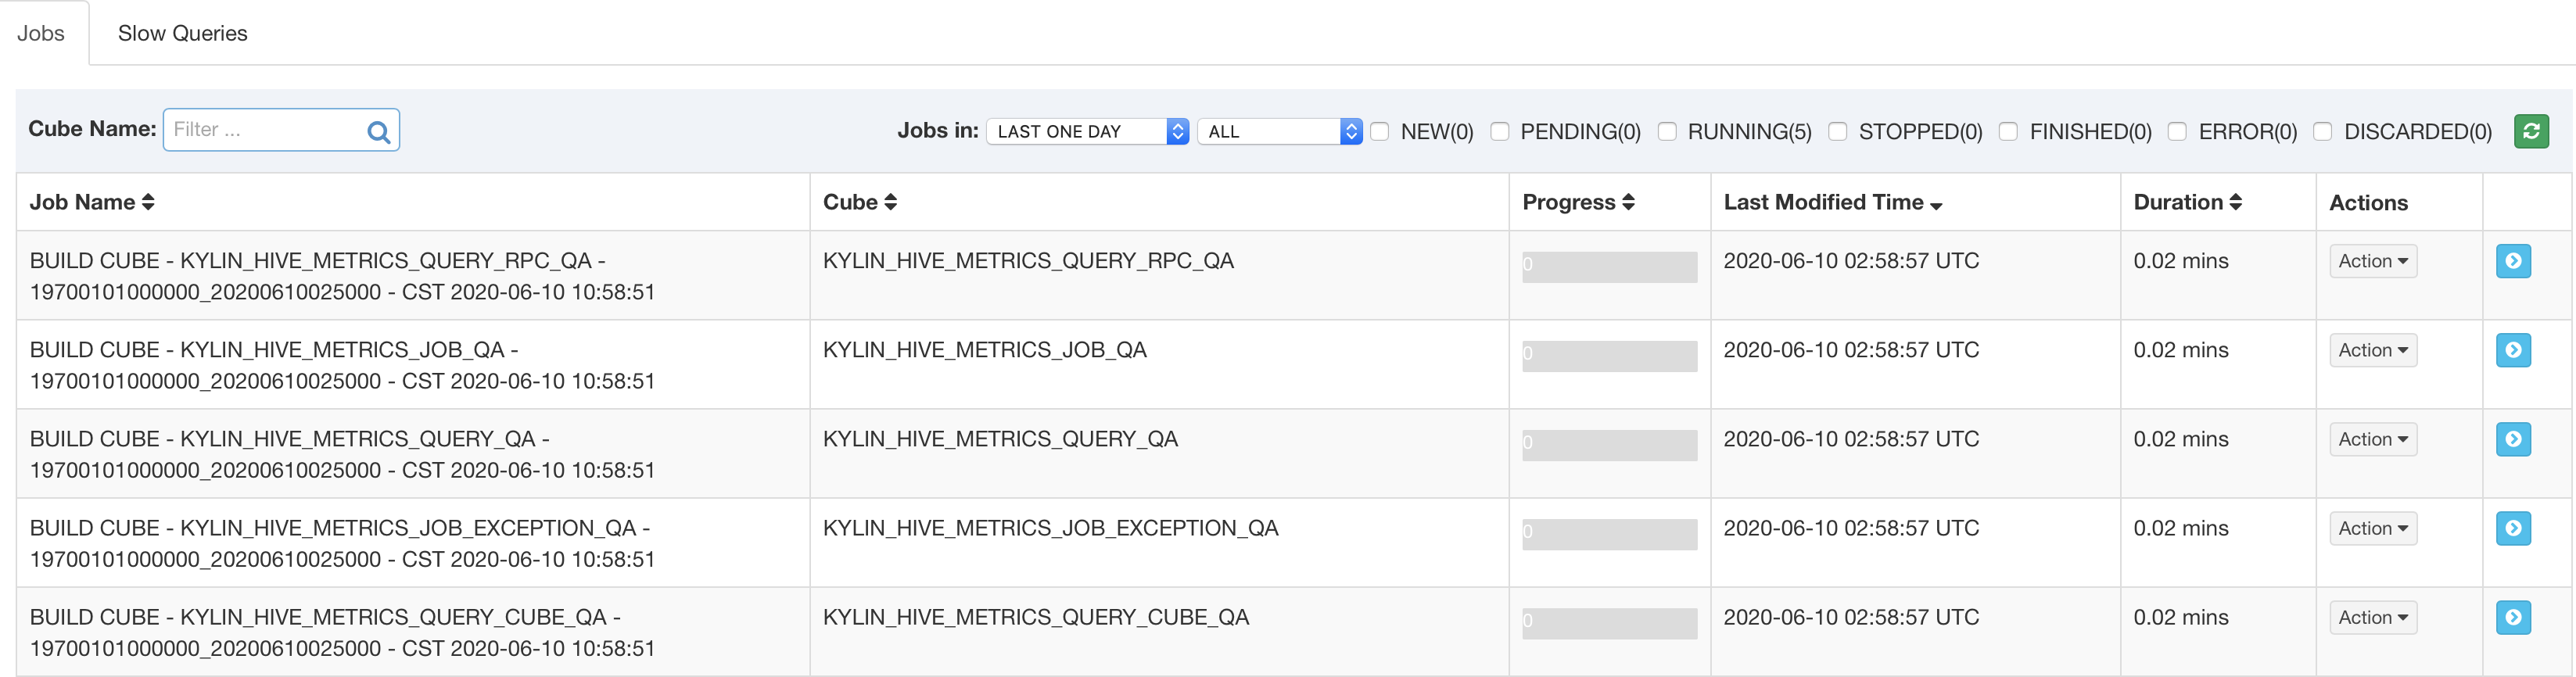Image resolution: width=2576 pixels, height=677 pixels.
Task: Toggle the STOPPED(0) checkbox
Action: click(x=1838, y=131)
